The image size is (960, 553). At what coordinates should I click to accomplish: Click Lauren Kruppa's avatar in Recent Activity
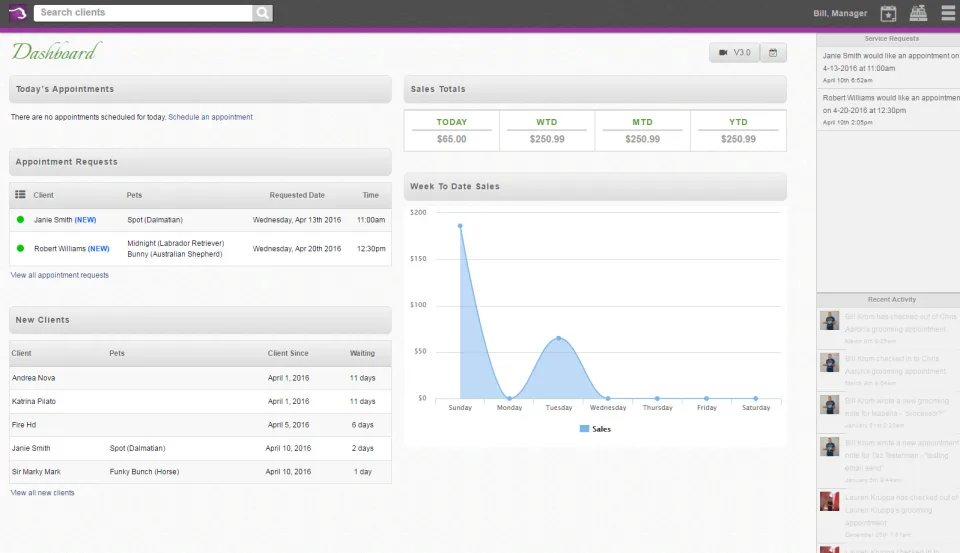click(x=830, y=501)
